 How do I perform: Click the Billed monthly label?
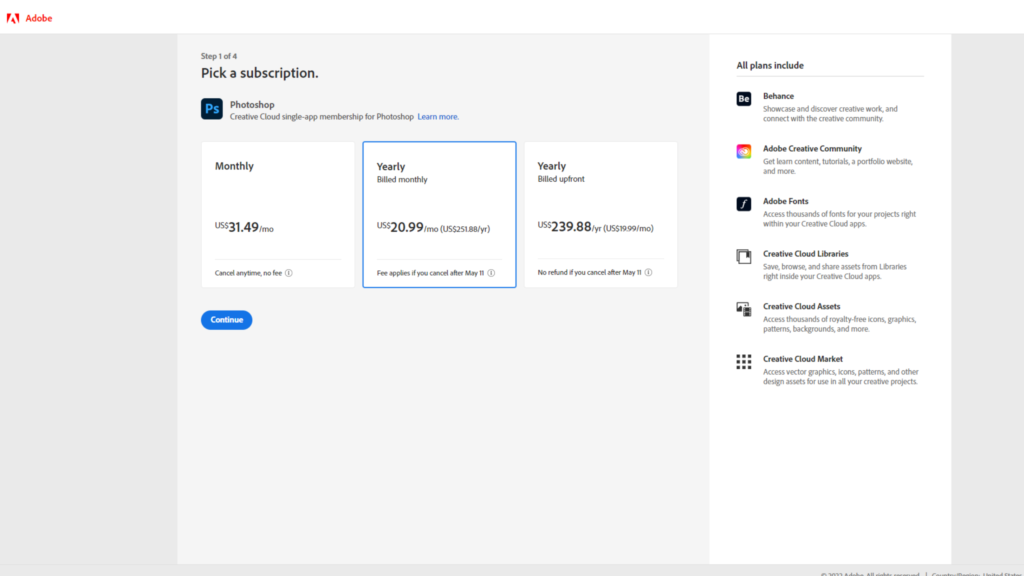[402, 180]
